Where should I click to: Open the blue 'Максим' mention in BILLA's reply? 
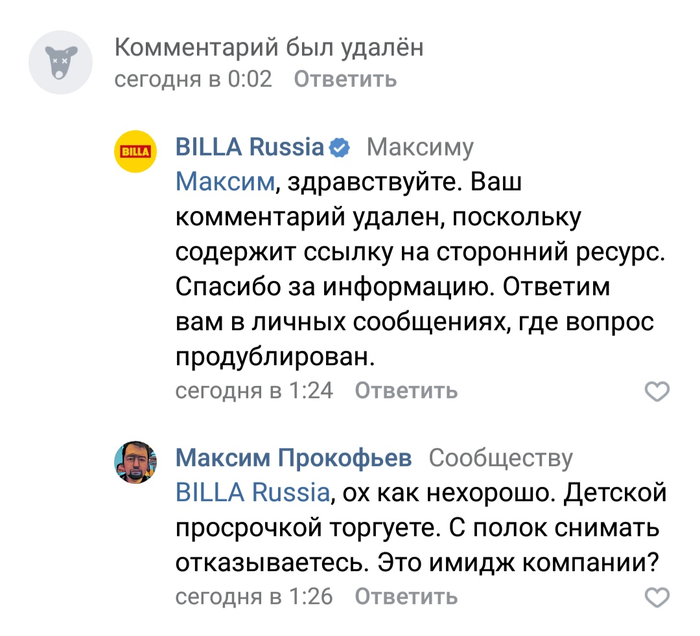click(225, 182)
